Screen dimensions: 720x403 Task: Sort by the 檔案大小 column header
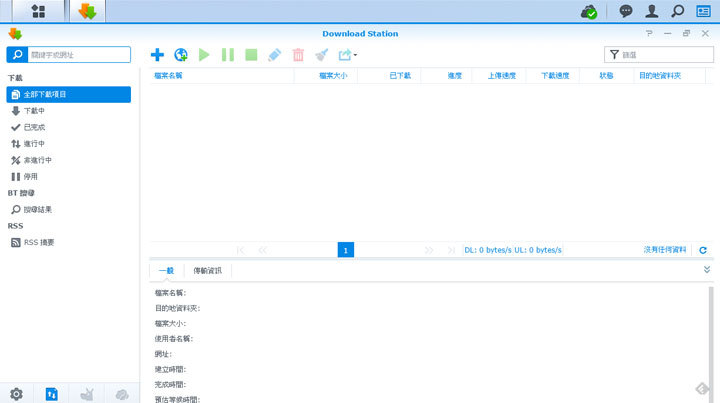coord(333,75)
